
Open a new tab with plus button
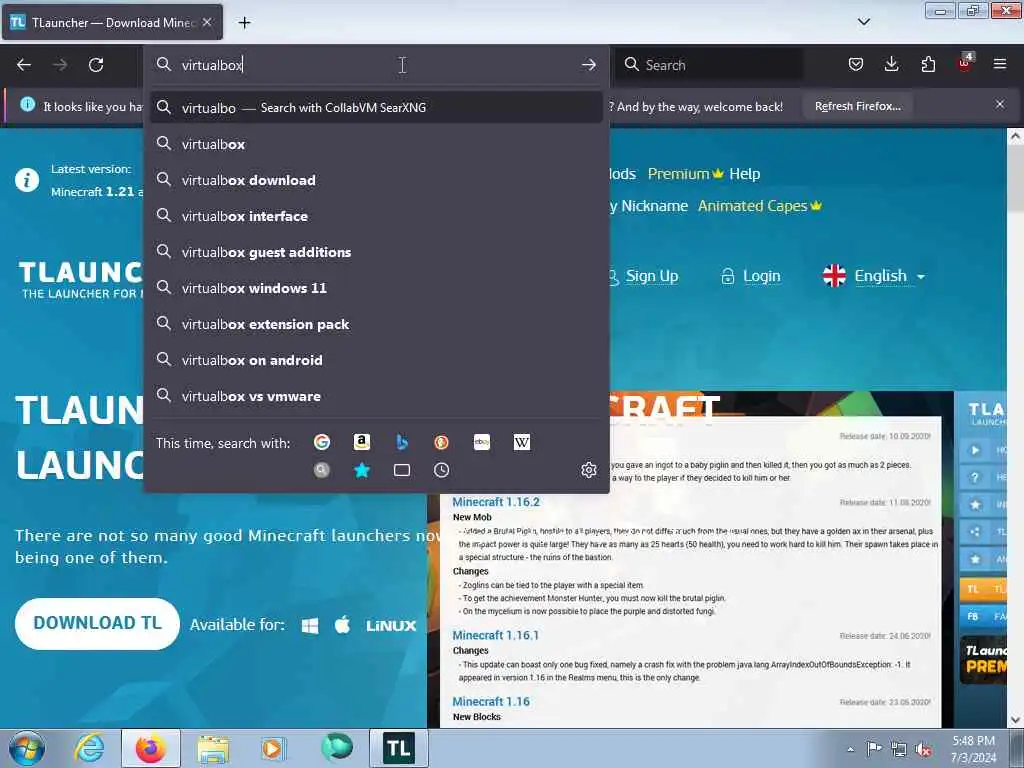click(244, 23)
